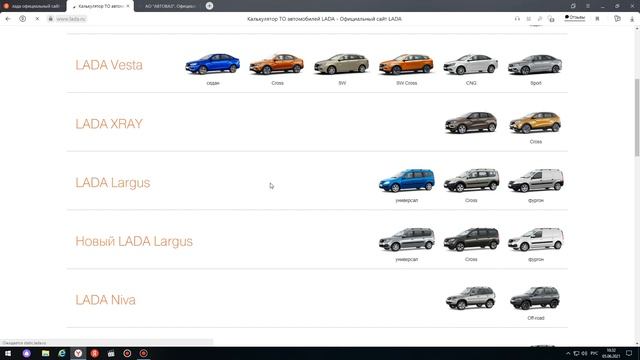Stop loading the page
The height and width of the screenshot is (360, 640).
(x=37, y=19)
